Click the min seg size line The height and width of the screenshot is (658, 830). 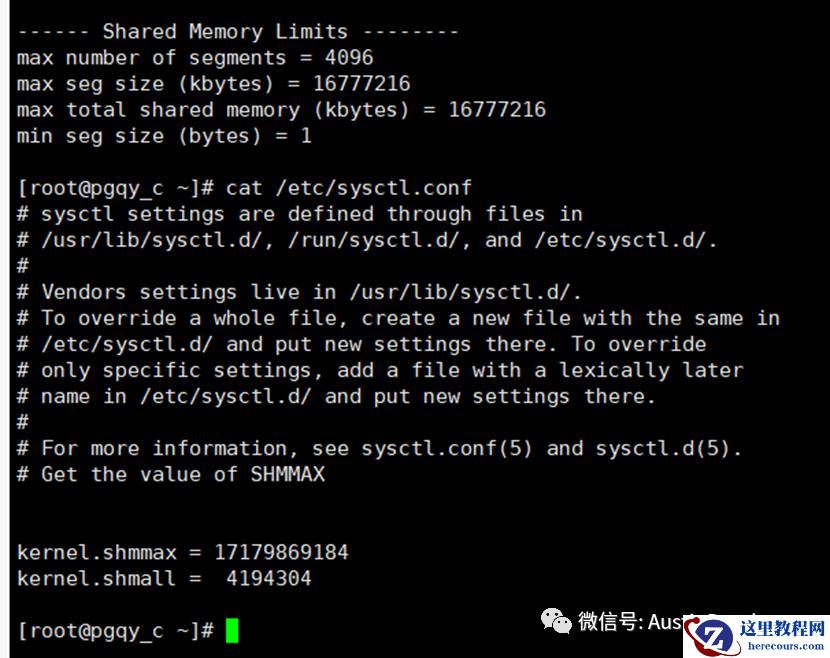164,136
